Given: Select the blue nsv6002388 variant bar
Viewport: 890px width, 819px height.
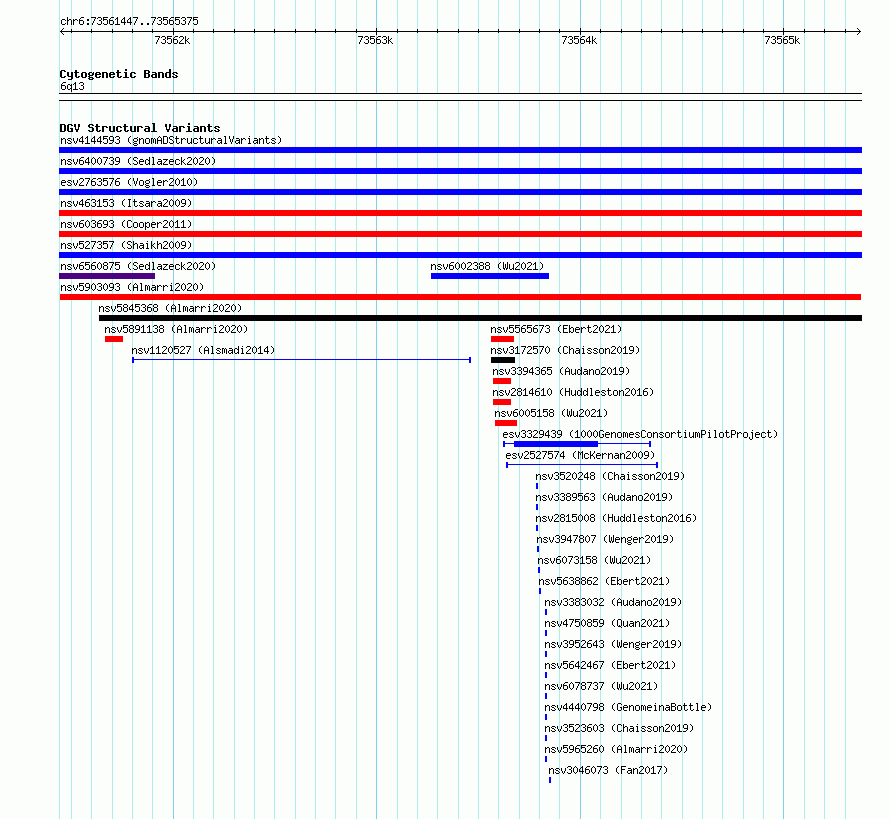Looking at the screenshot, I should [490, 276].
